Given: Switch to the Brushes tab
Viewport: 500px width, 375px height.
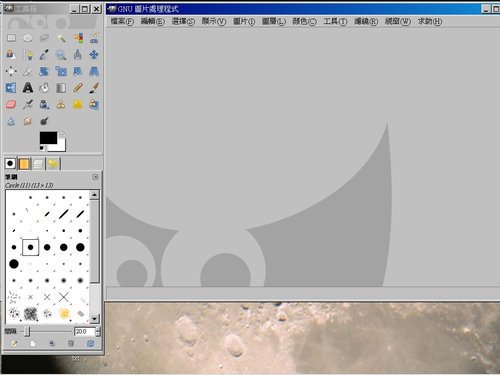Looking at the screenshot, I should pos(10,163).
